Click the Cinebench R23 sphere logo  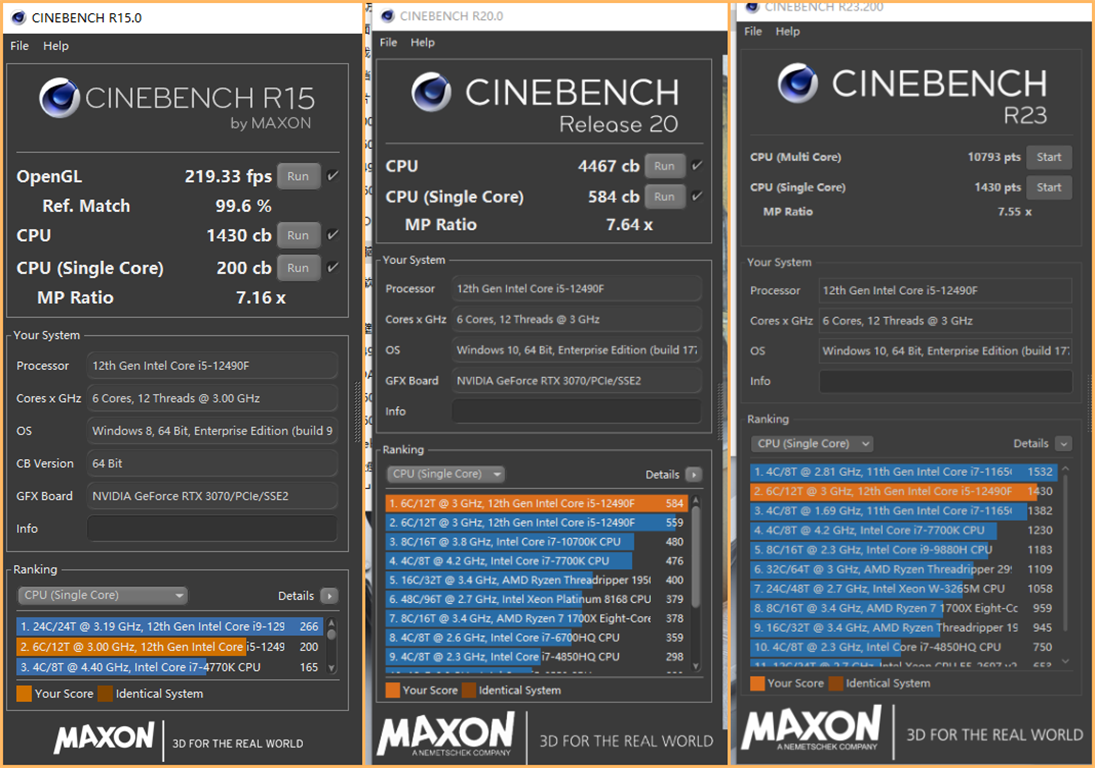[x=798, y=82]
